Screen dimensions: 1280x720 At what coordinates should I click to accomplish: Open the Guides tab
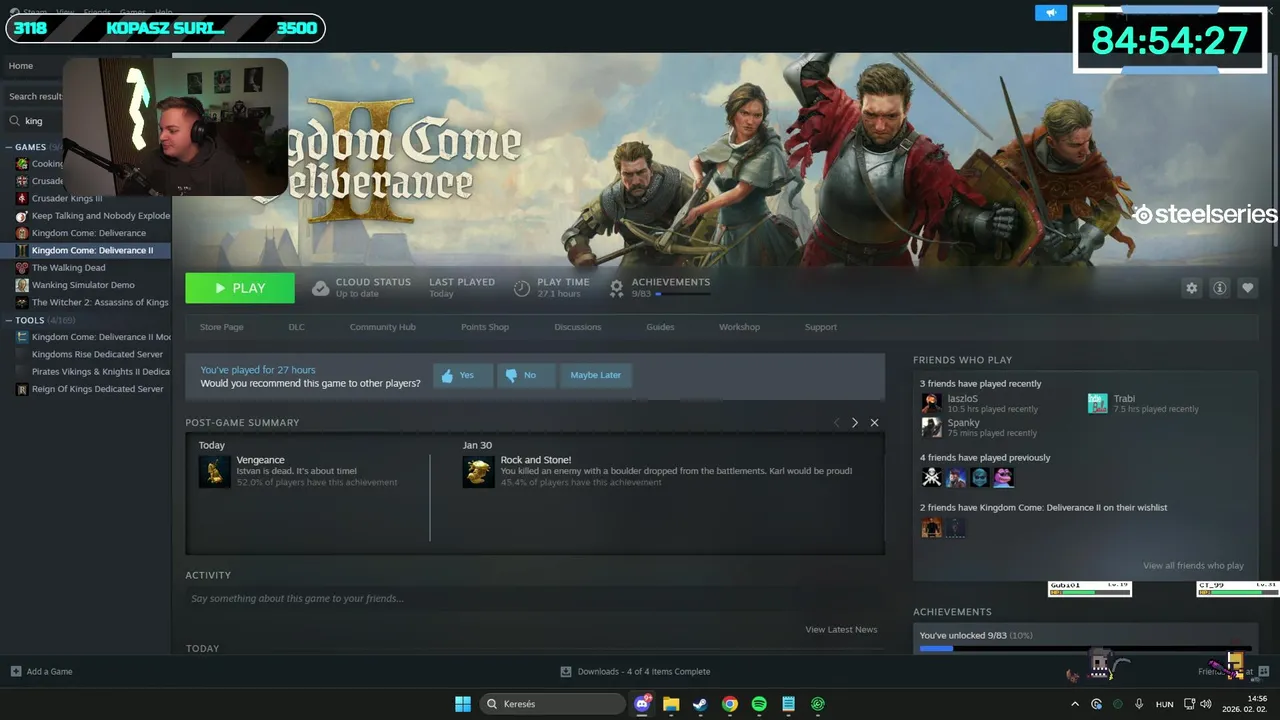click(x=660, y=327)
